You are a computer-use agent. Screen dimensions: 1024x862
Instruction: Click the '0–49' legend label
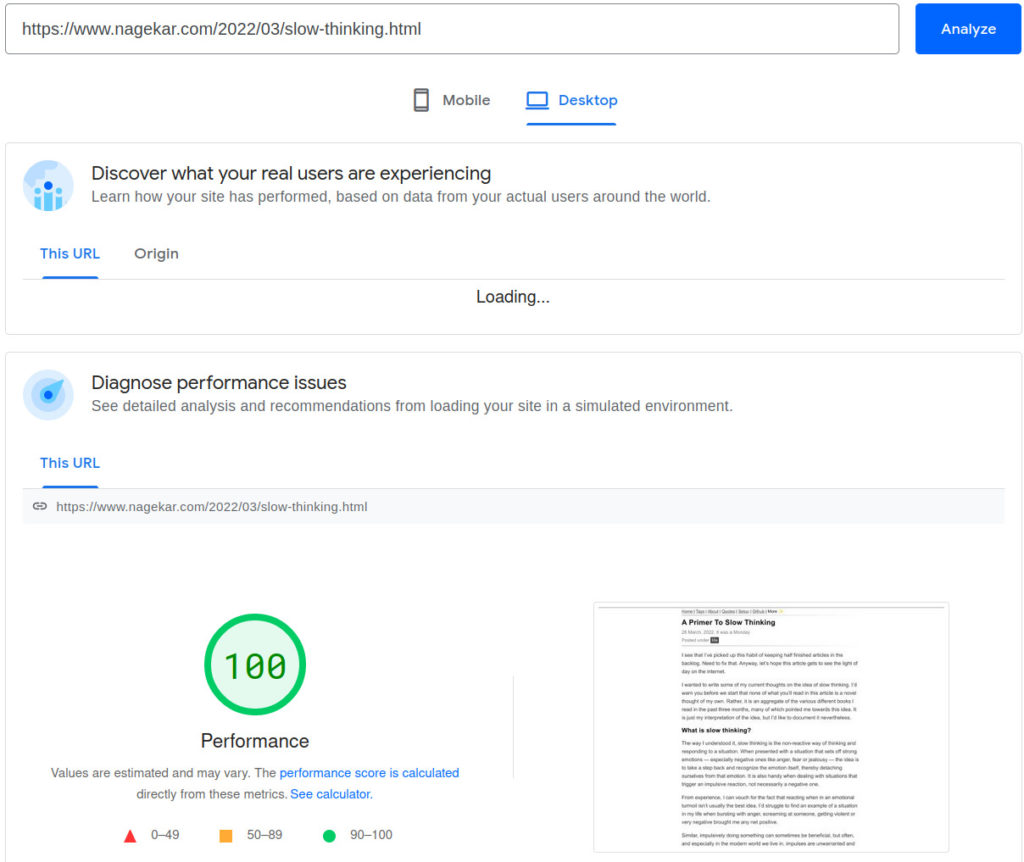pyautogui.click(x=165, y=835)
